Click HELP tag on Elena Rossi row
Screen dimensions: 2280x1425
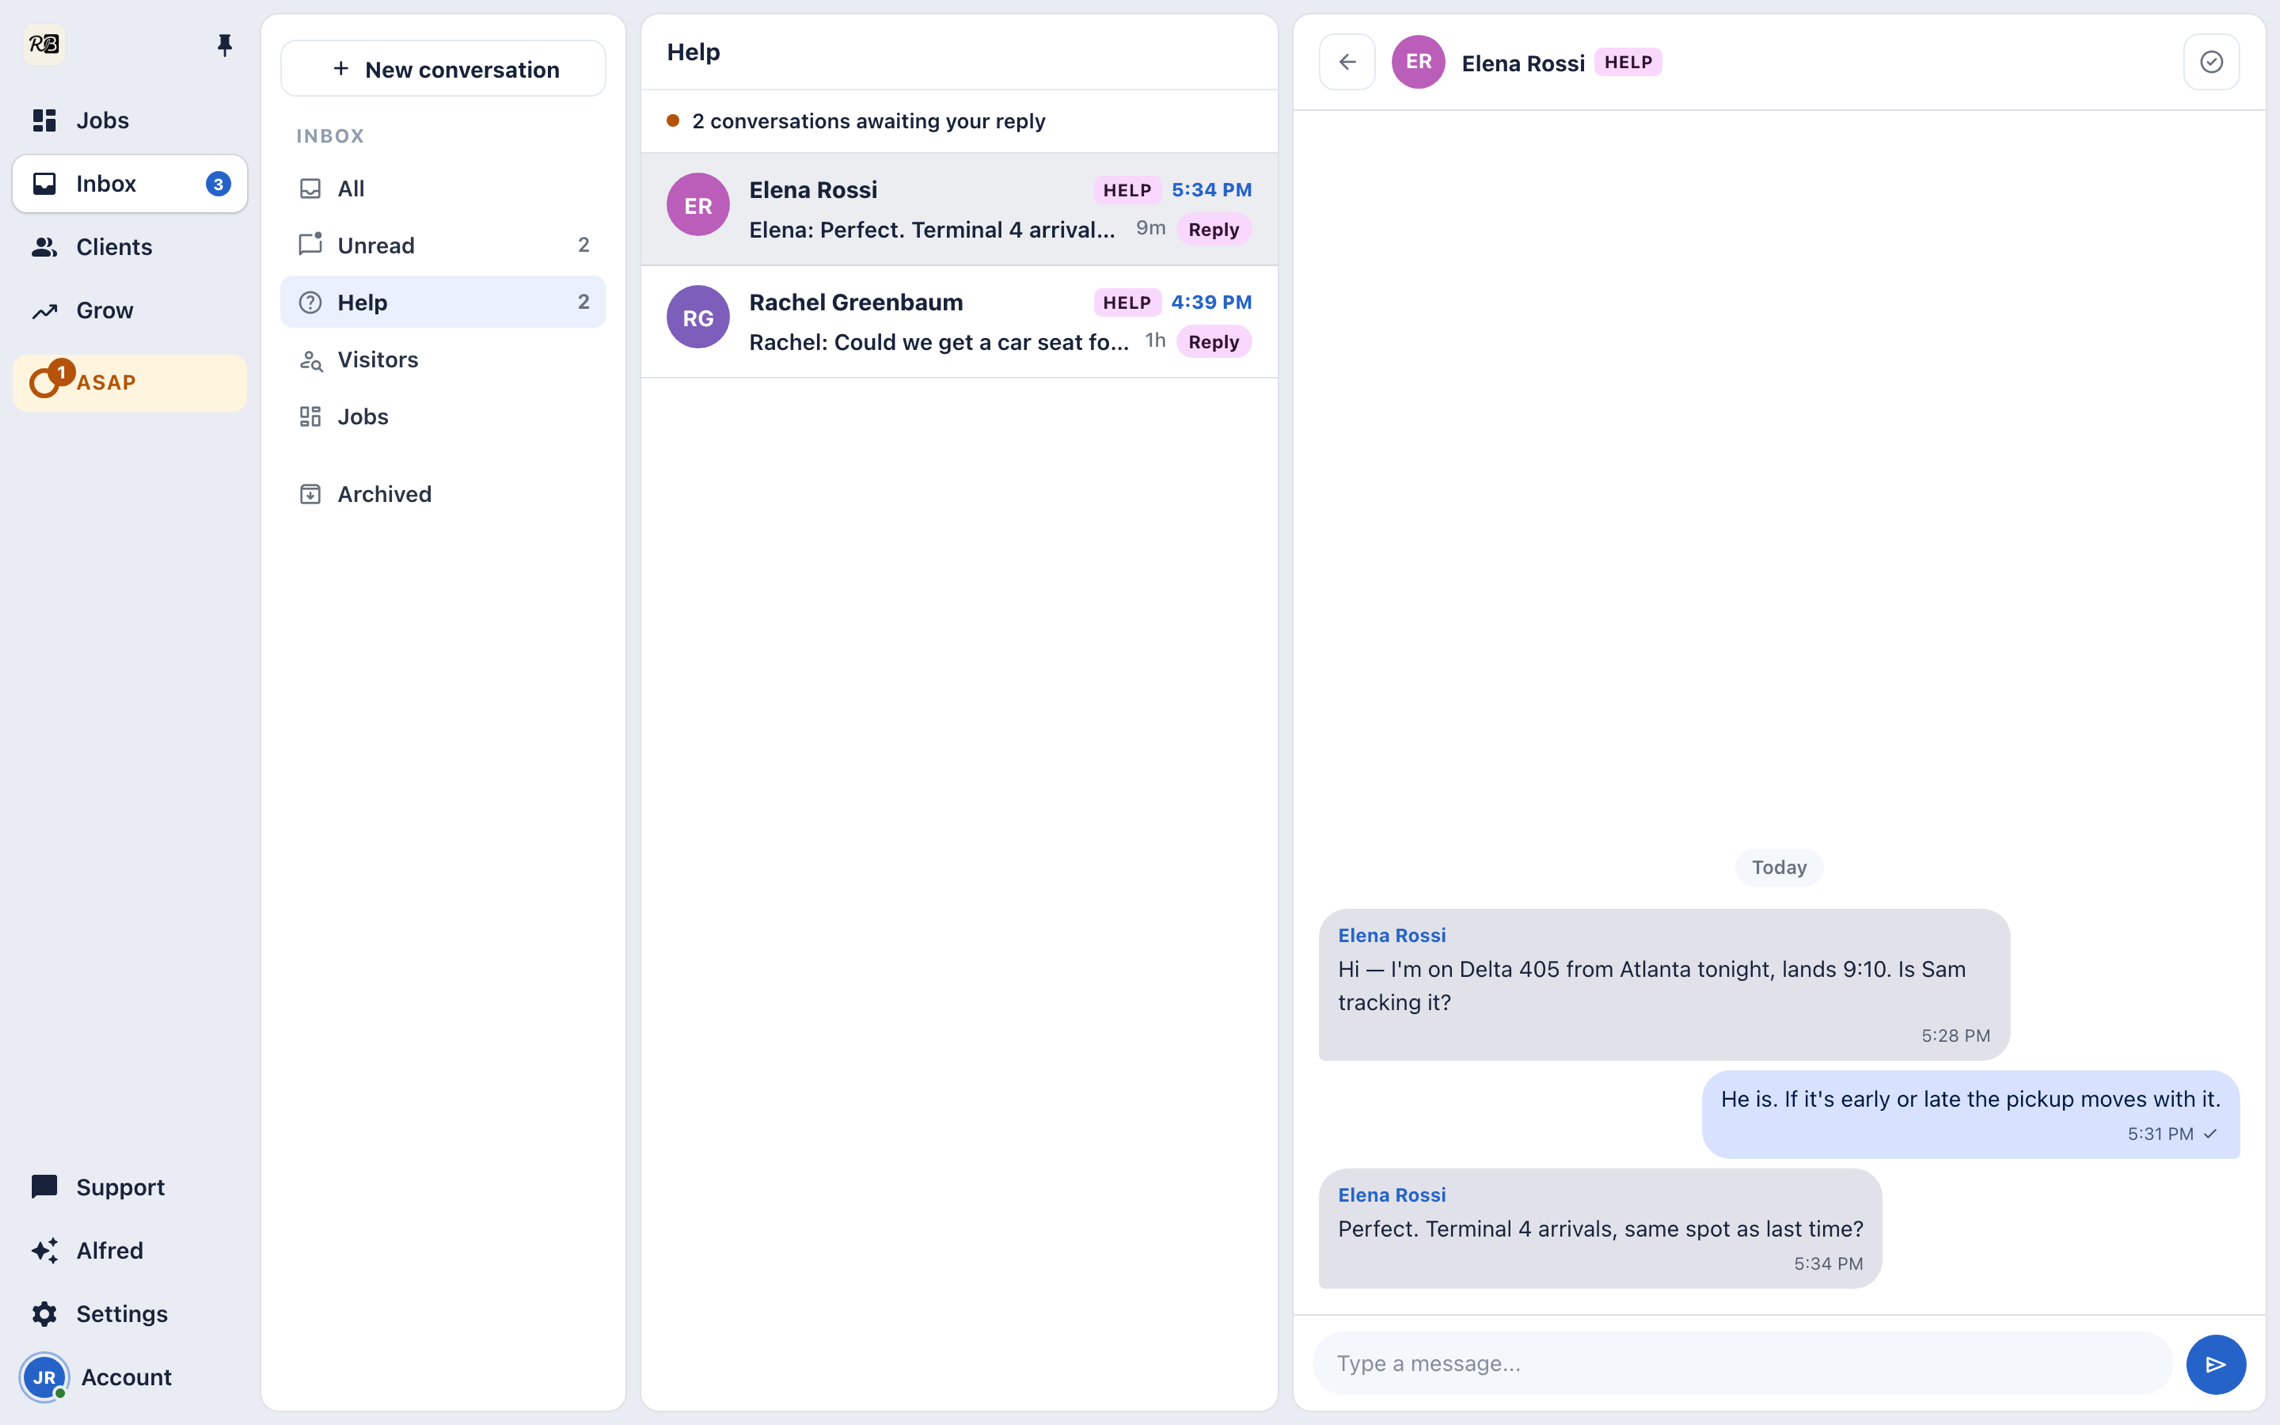(1126, 190)
